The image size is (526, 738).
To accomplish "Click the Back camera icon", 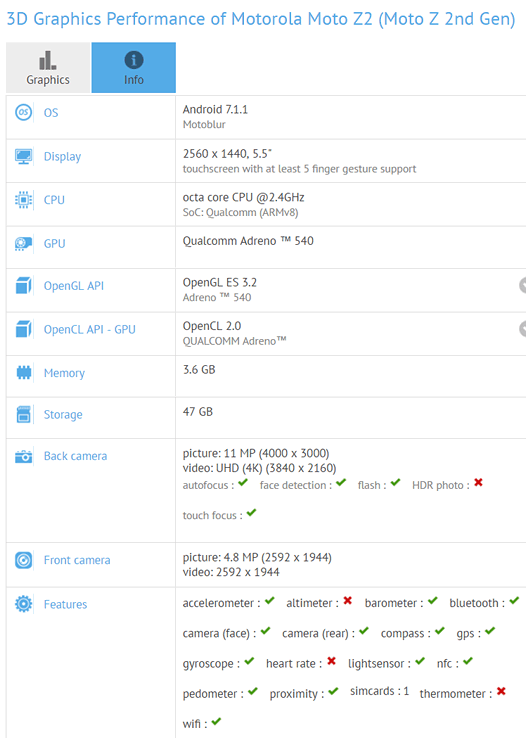I will (x=24, y=456).
